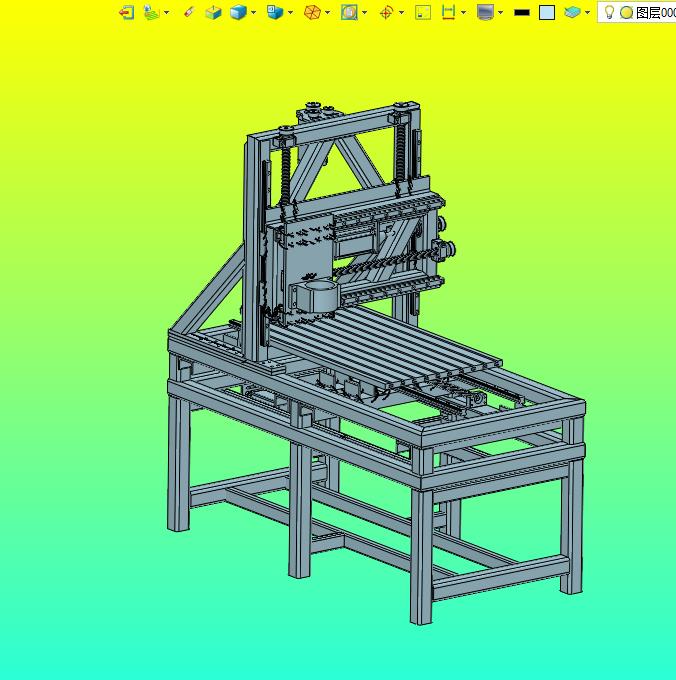
Task: Click the red crosshair target icon
Action: click(x=386, y=12)
